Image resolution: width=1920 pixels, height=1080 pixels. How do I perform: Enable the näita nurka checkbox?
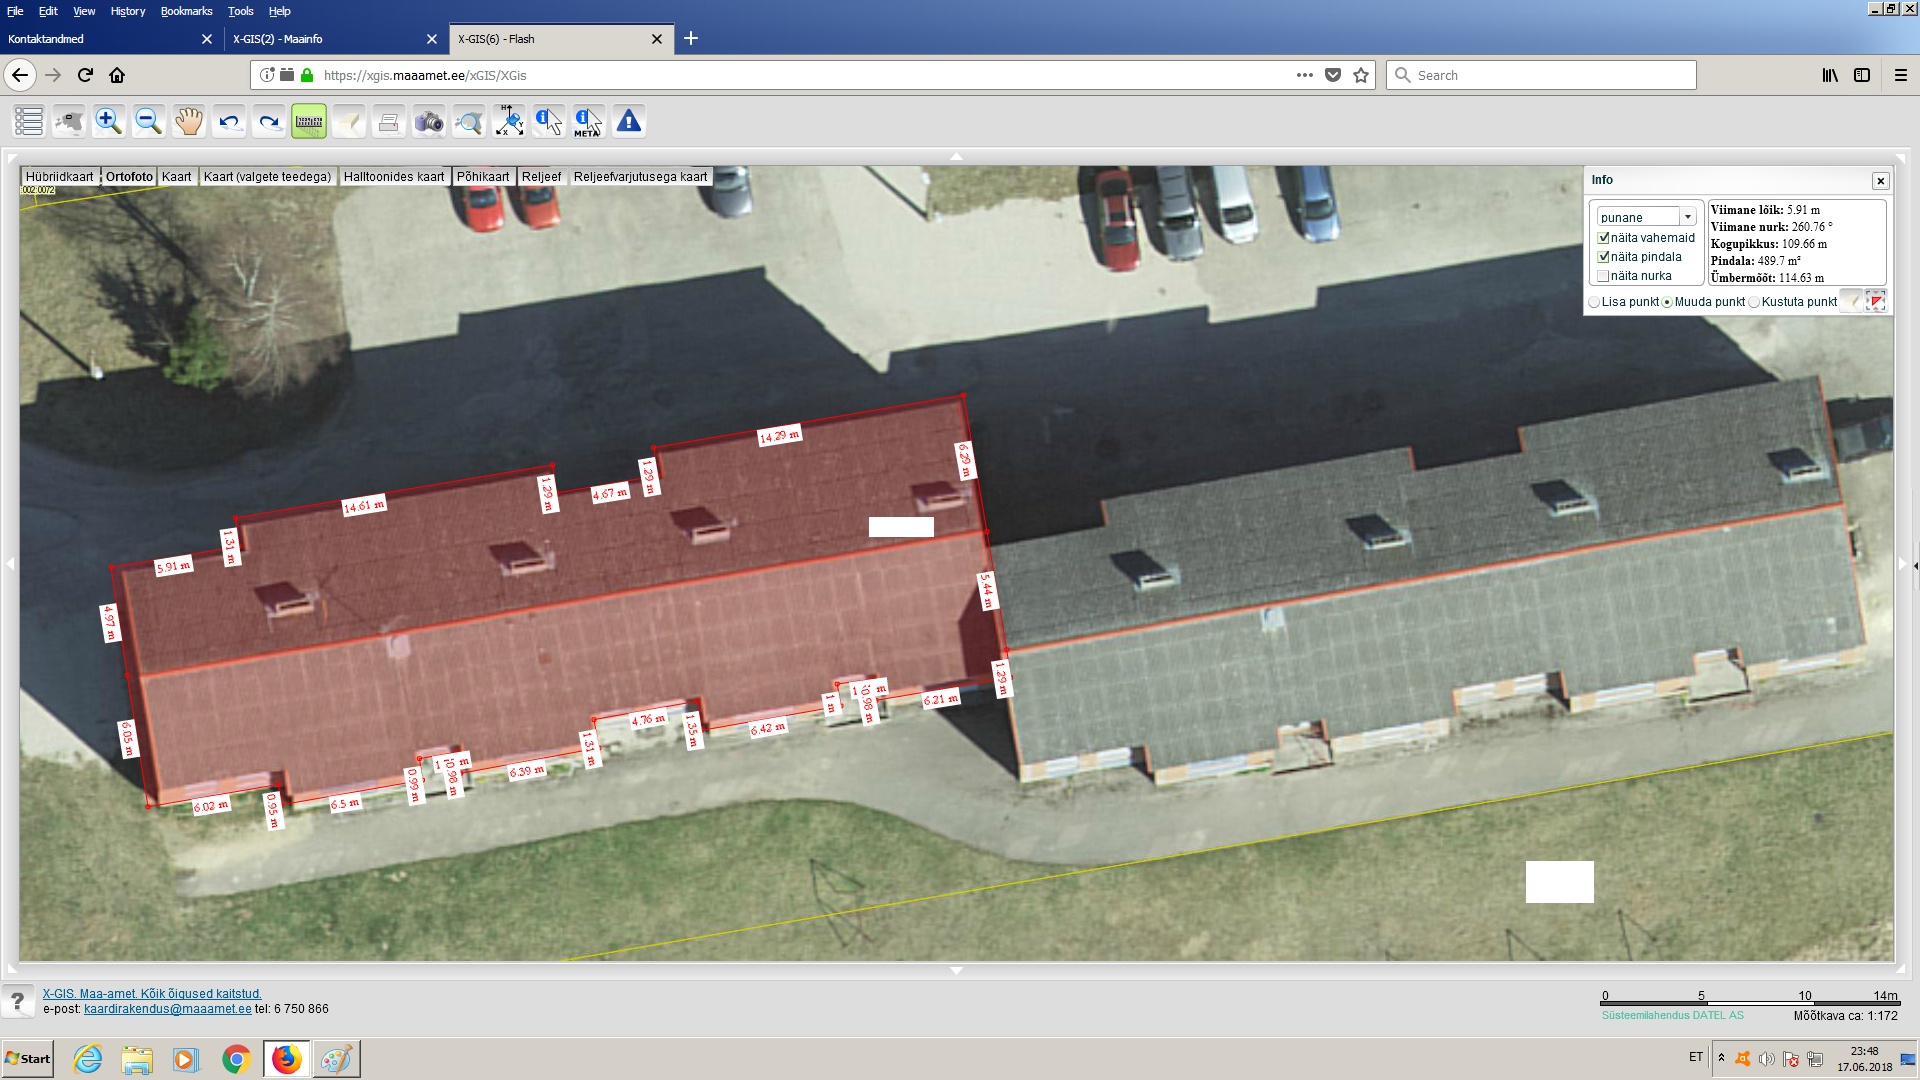(x=1603, y=276)
